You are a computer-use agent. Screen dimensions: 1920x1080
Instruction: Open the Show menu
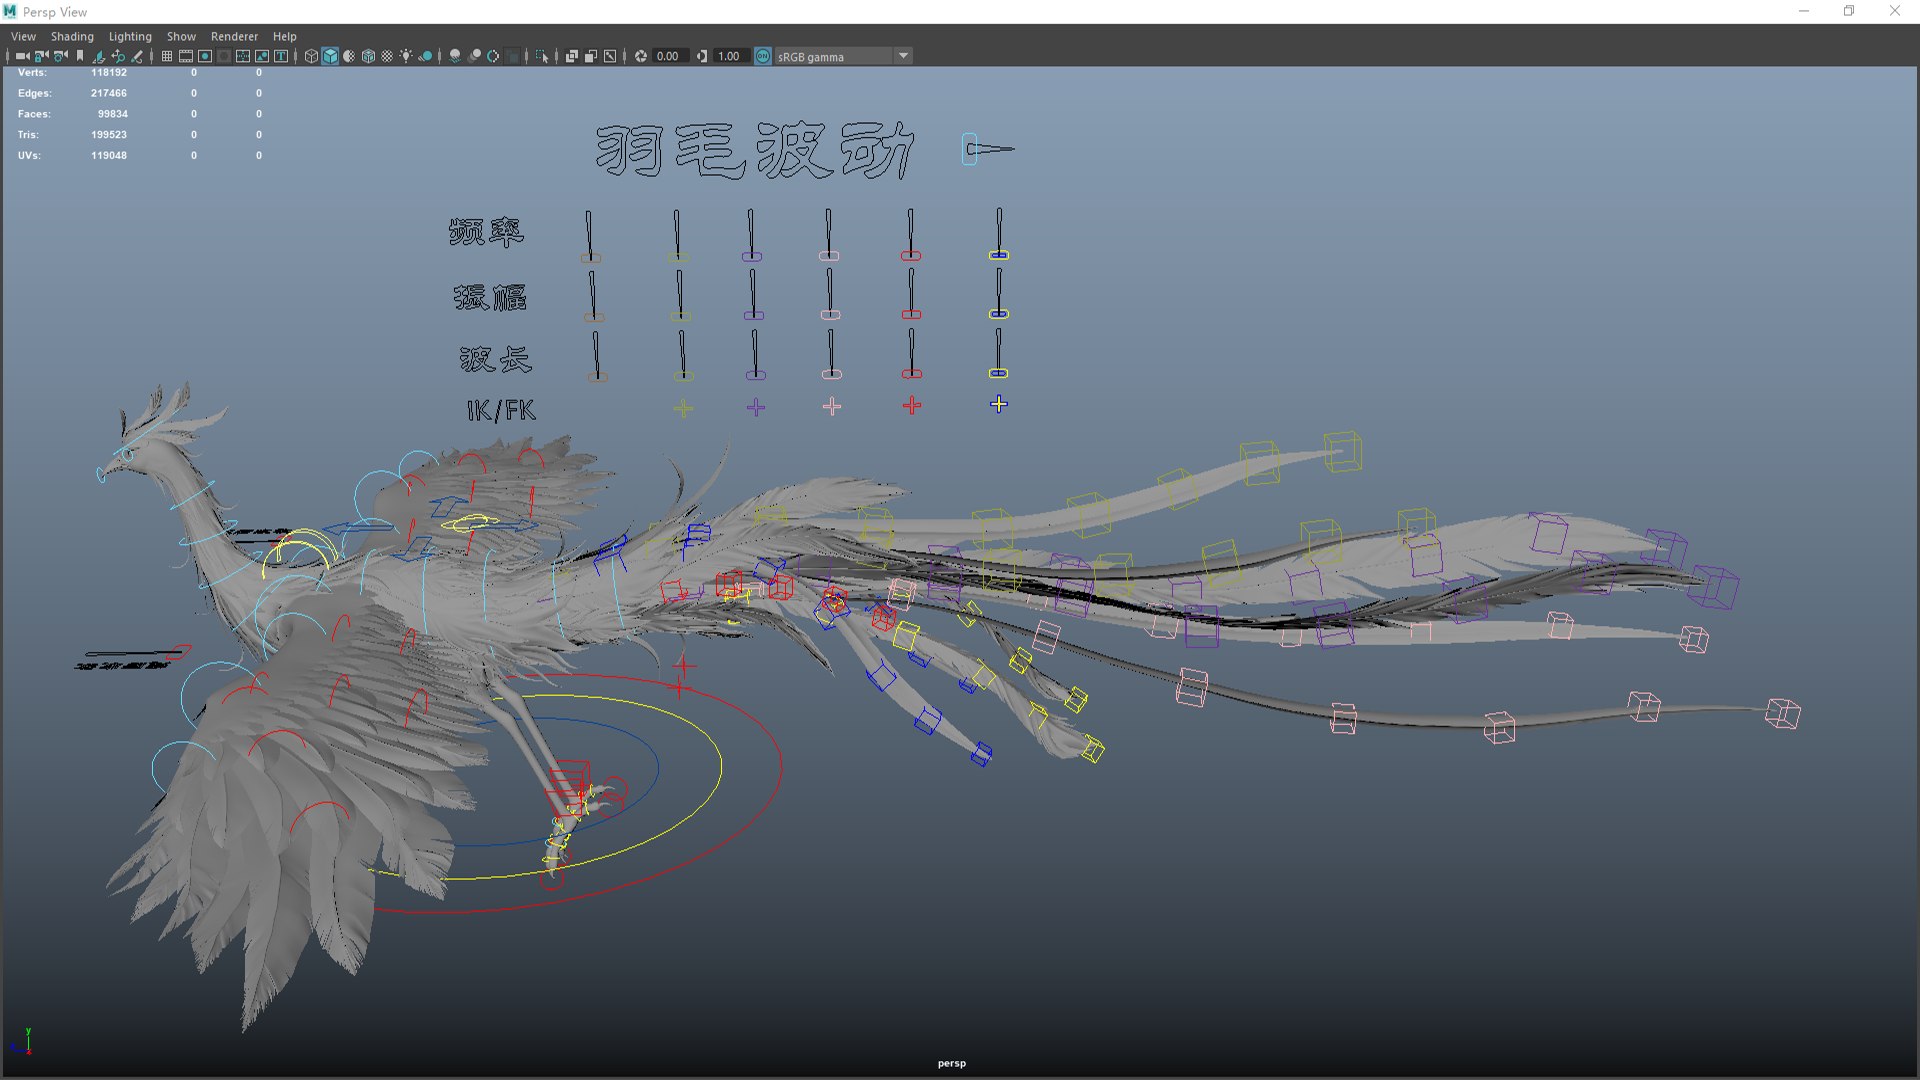click(x=181, y=36)
